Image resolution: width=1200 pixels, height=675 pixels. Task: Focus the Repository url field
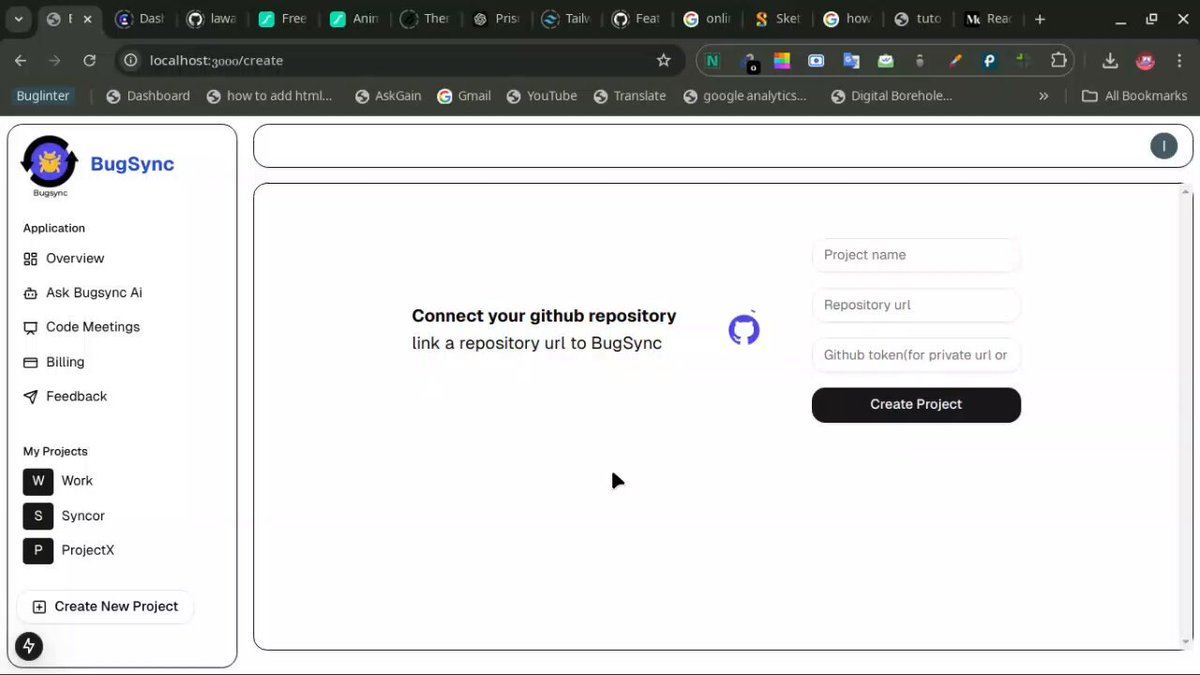tap(916, 305)
